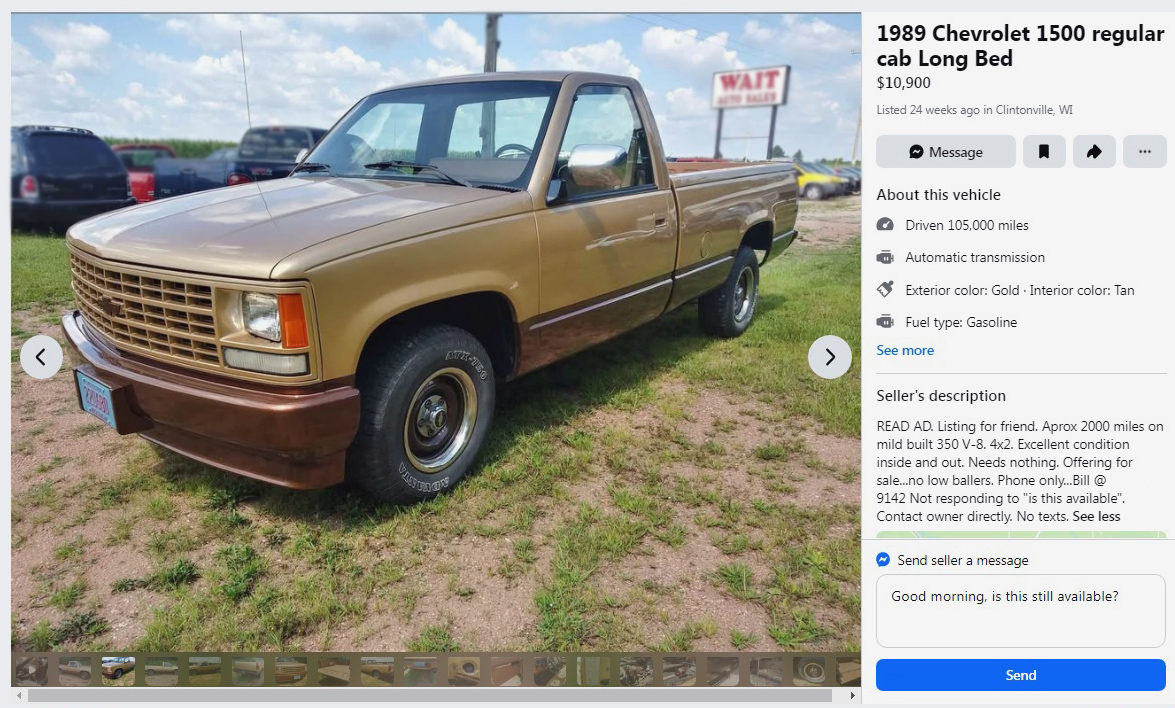Share the listing via arrow icon

pos(1094,151)
